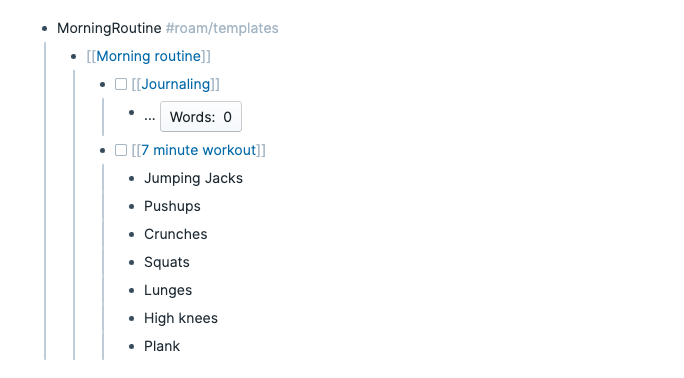
Task: Click the bullet before Journaling checkbox
Action: 103,85
